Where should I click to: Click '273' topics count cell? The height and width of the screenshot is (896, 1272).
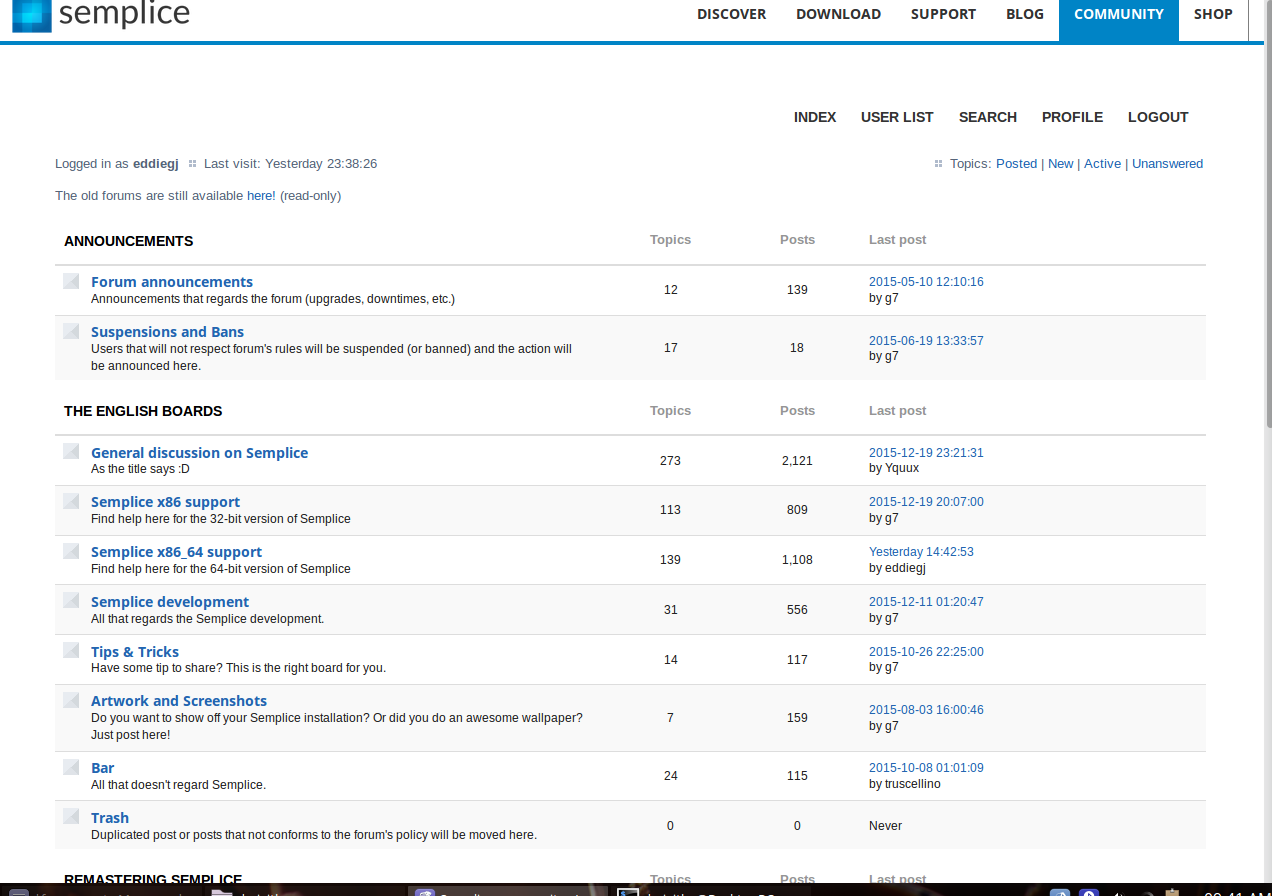click(670, 461)
